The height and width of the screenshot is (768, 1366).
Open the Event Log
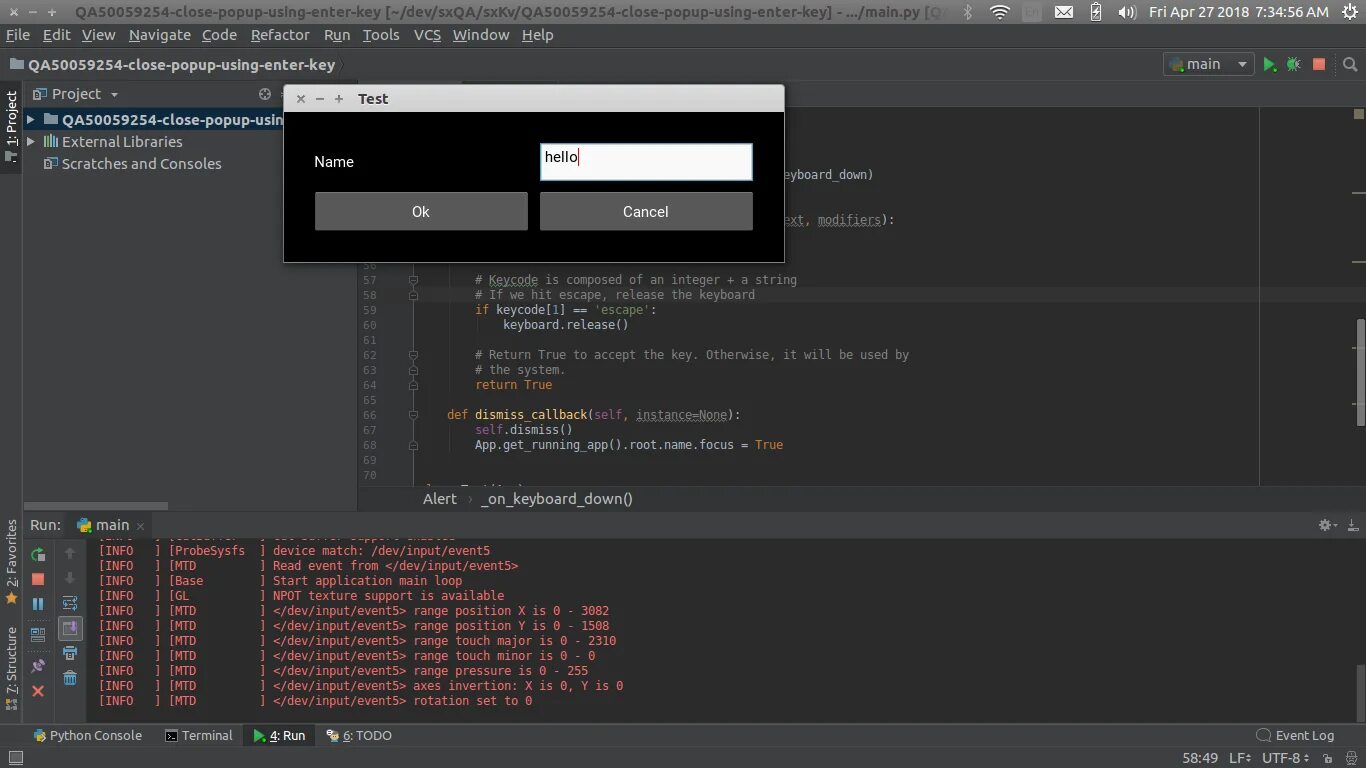[1295, 735]
